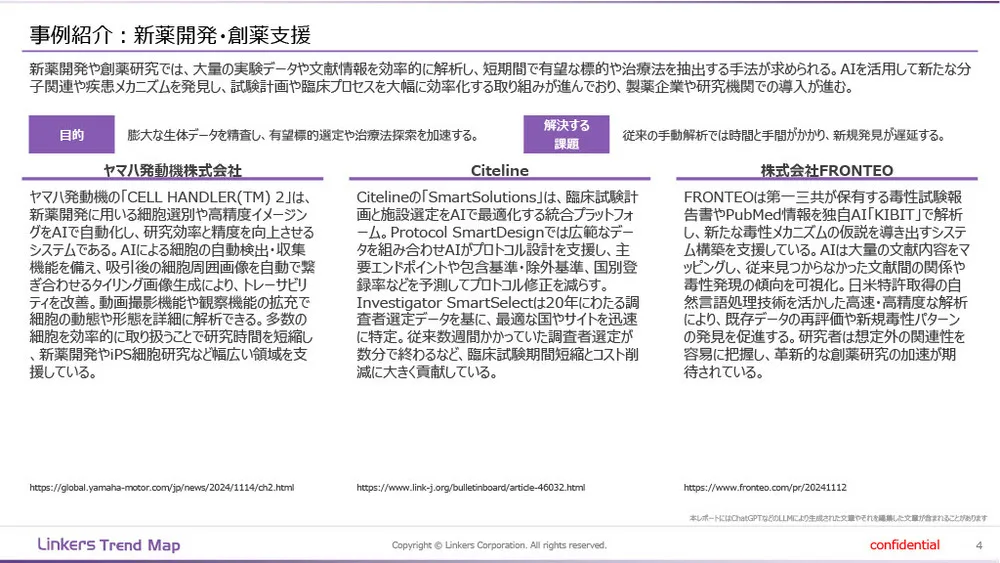Select the Citeline column heading
Image resolution: width=1000 pixels, height=563 pixels.
pyautogui.click(x=499, y=171)
